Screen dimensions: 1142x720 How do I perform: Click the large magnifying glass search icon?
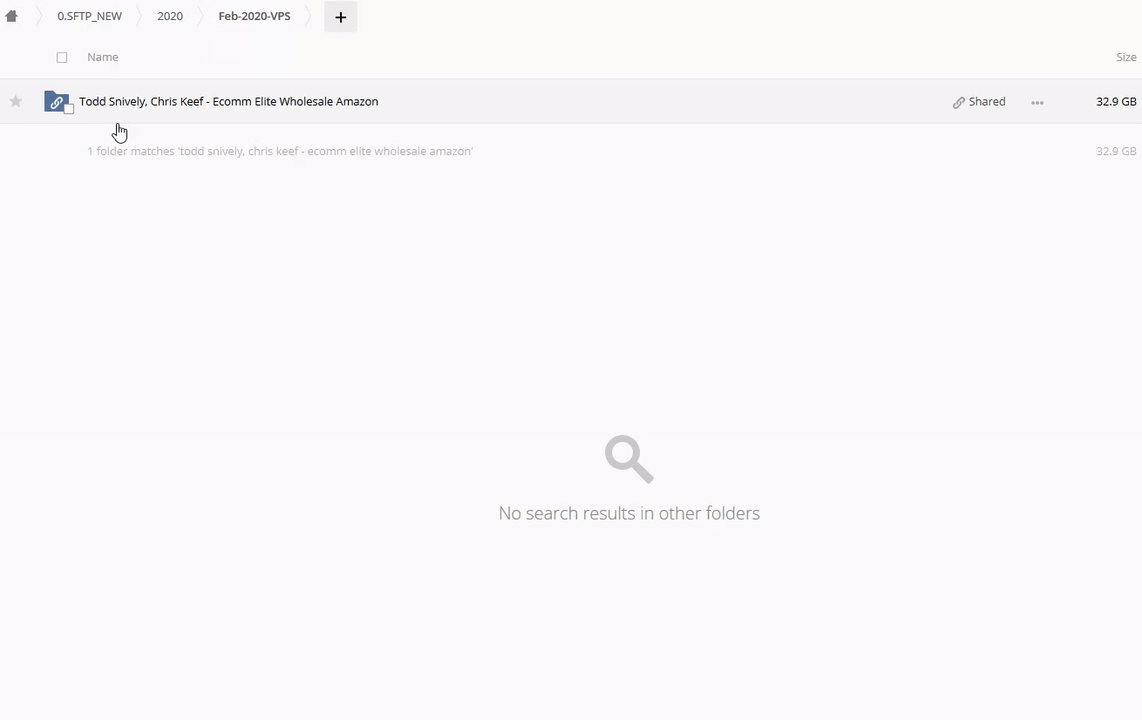(629, 459)
